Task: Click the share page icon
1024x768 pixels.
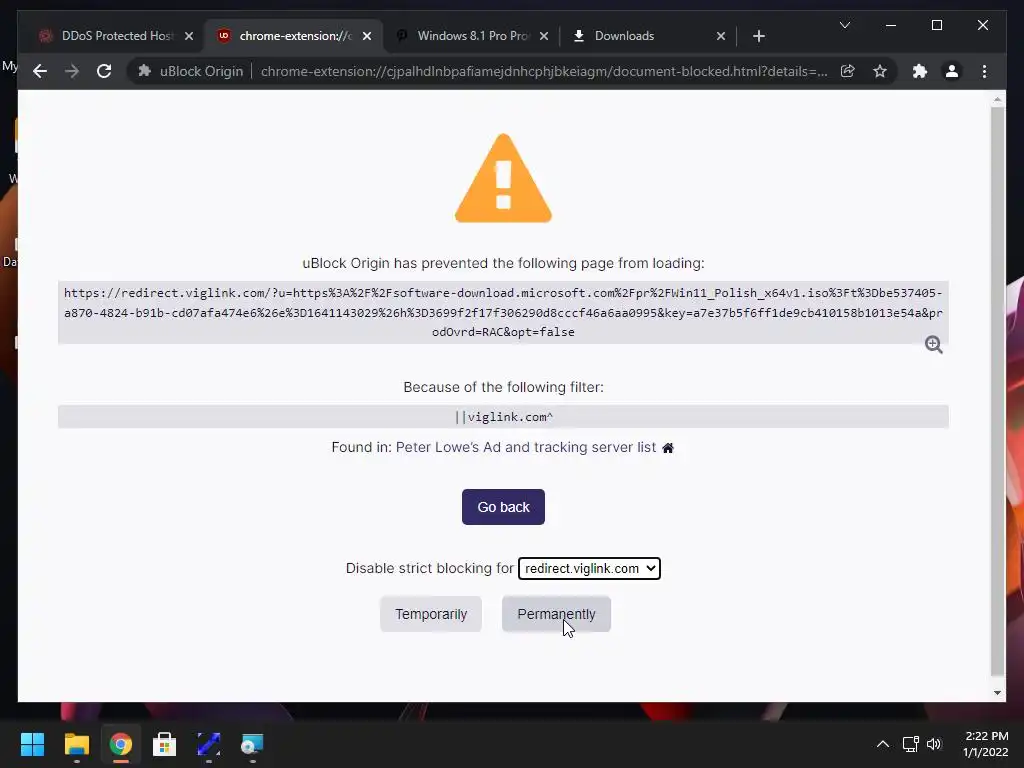Action: click(x=848, y=71)
